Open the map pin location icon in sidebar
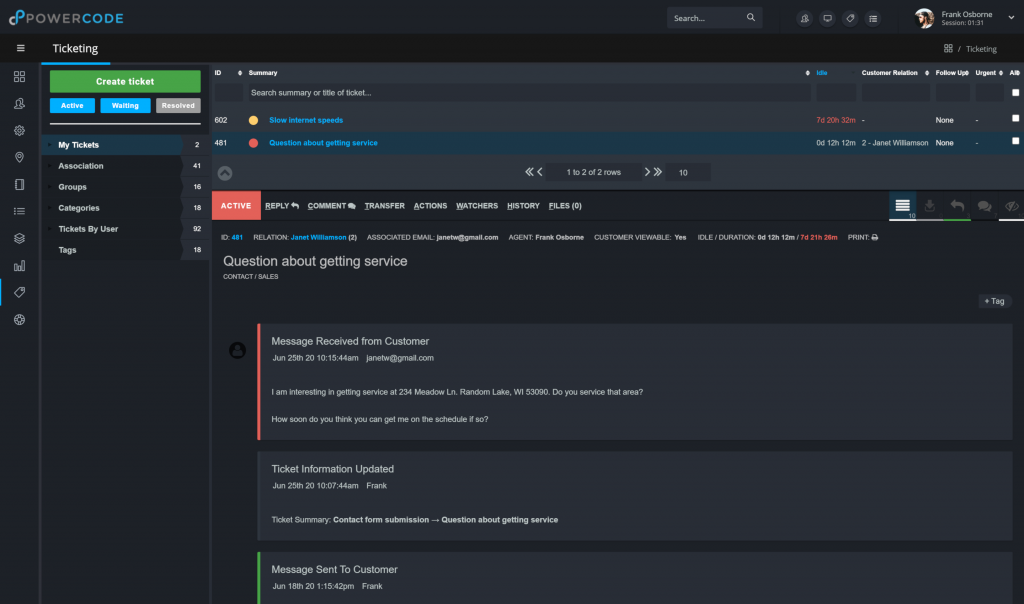This screenshot has width=1024, height=604. pyautogui.click(x=19, y=157)
